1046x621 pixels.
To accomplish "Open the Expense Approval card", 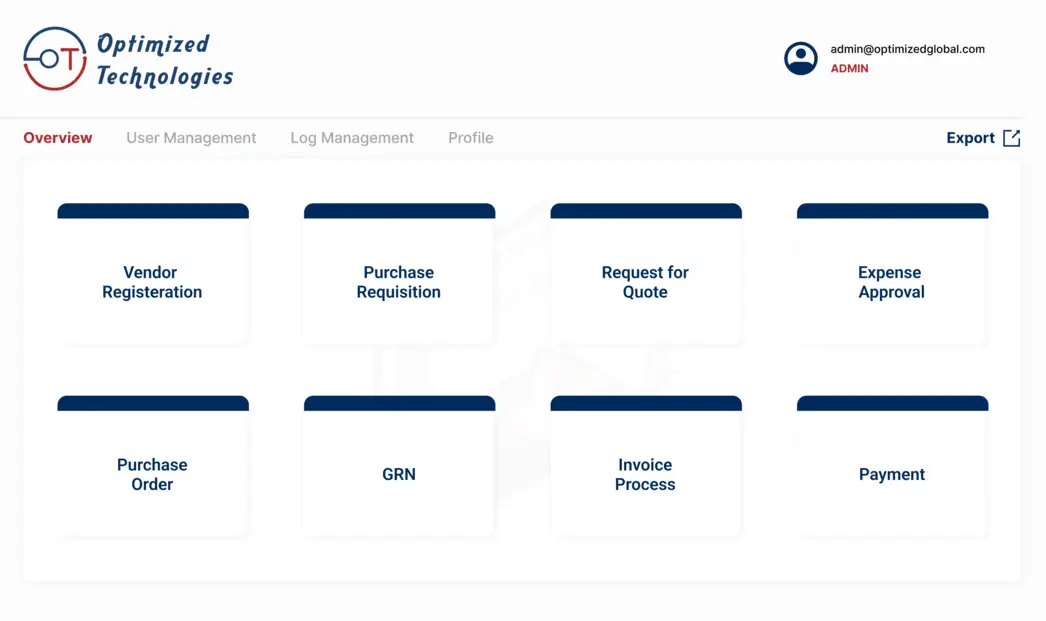I will (x=891, y=282).
